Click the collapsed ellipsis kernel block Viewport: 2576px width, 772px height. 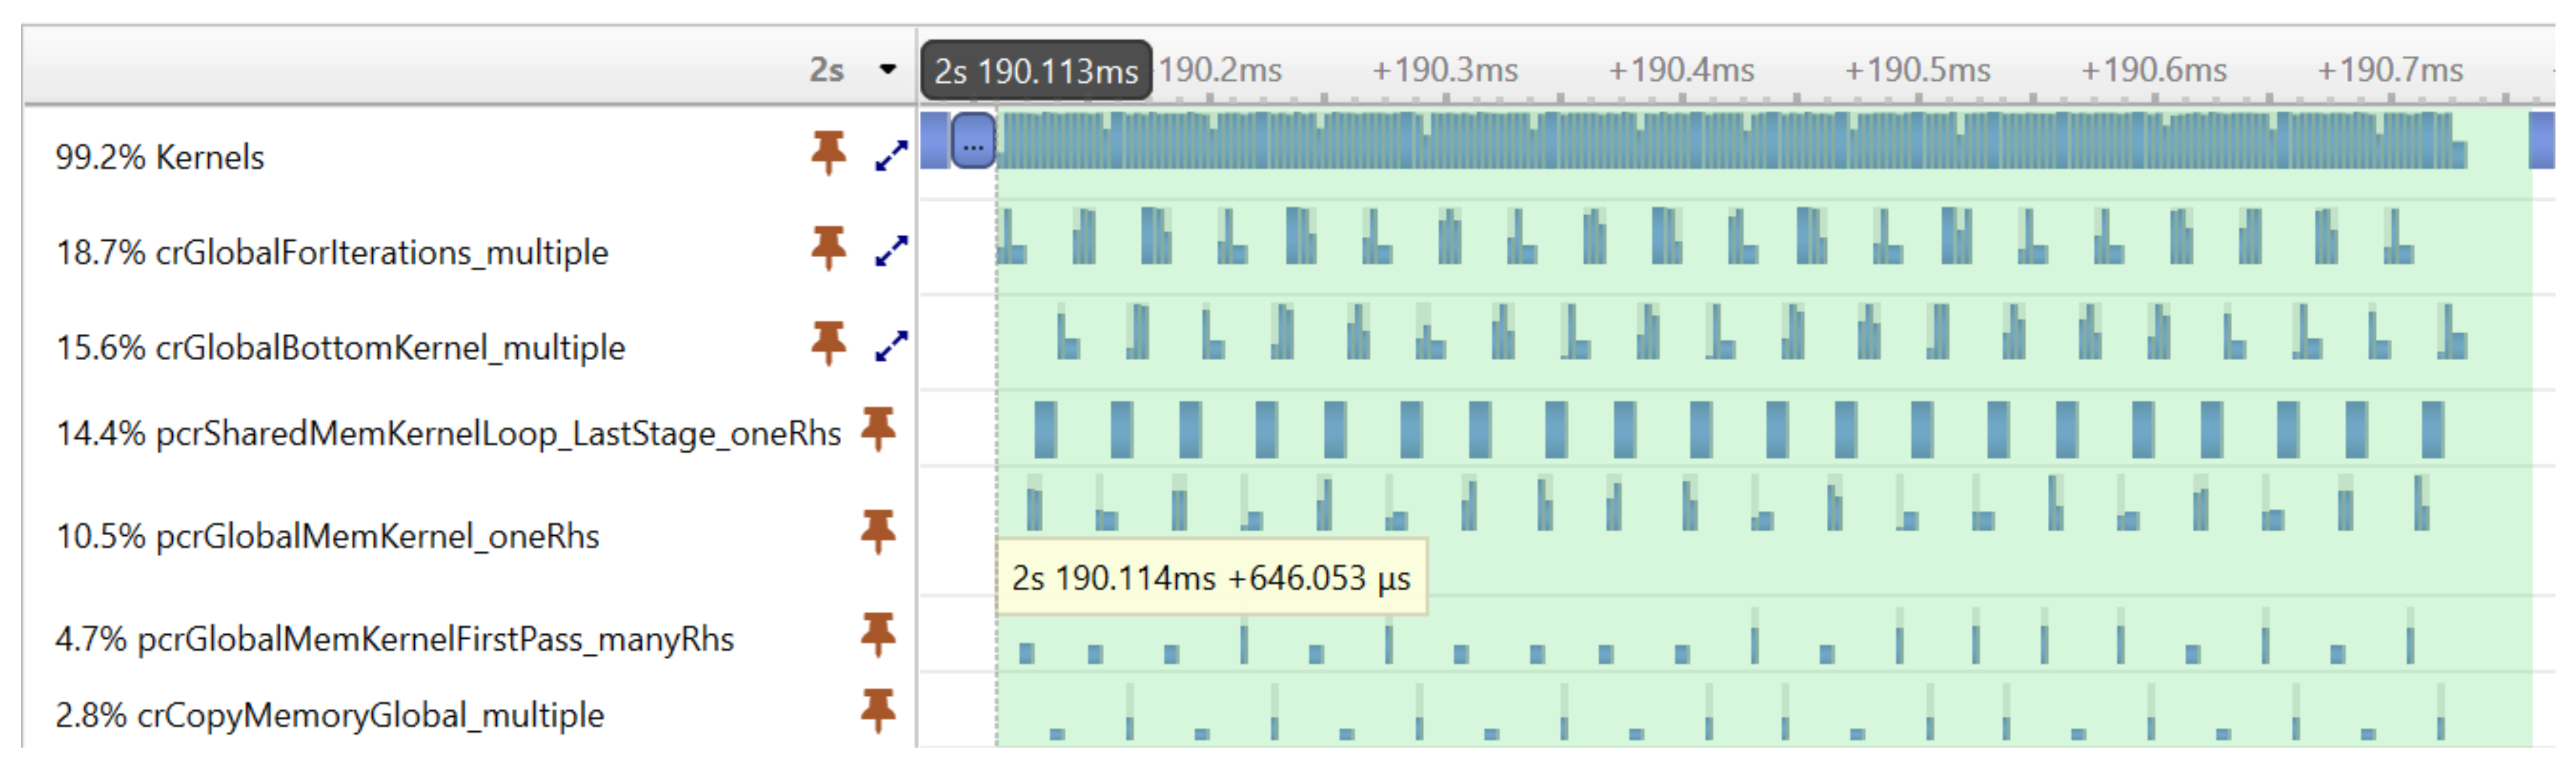click(x=973, y=141)
